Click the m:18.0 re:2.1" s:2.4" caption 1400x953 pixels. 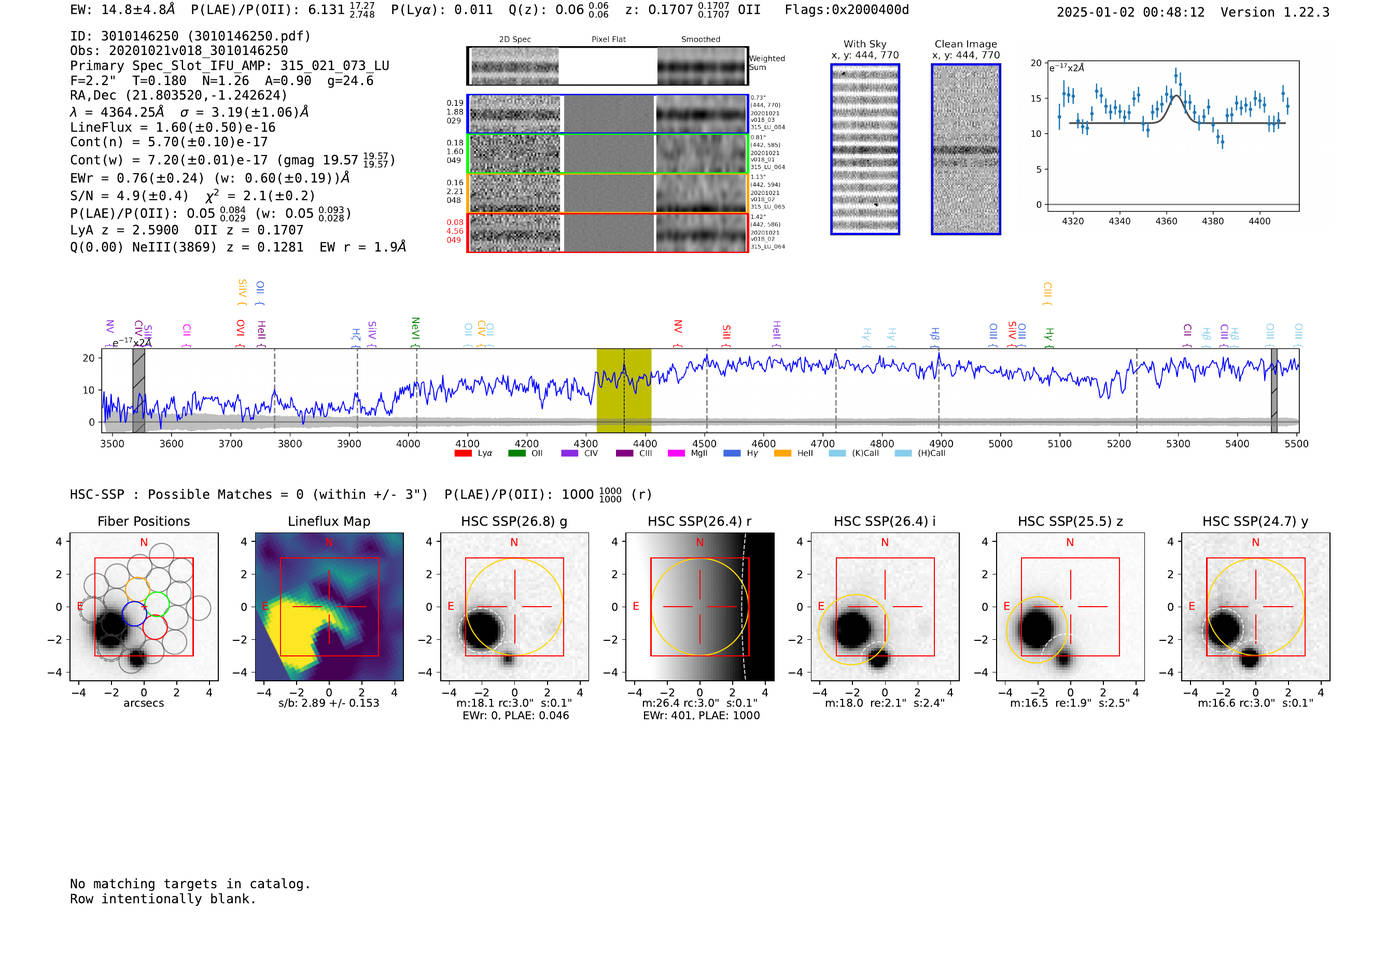point(885,703)
